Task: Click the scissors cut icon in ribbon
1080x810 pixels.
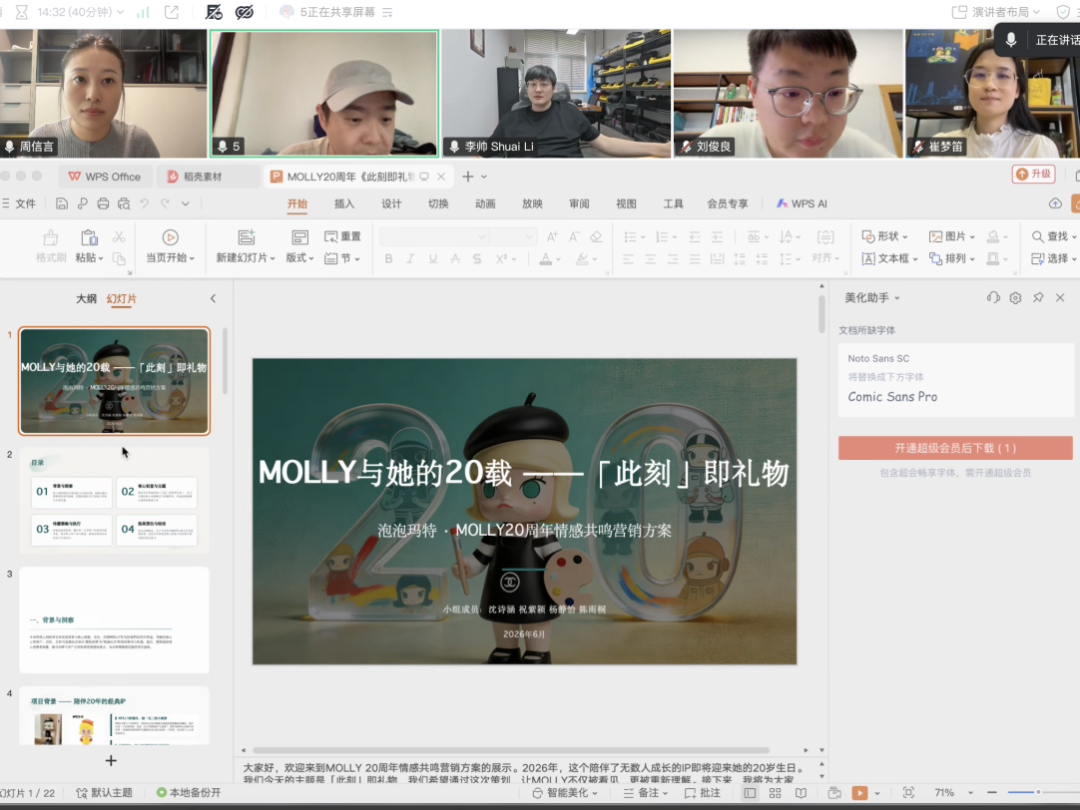Action: click(118, 237)
